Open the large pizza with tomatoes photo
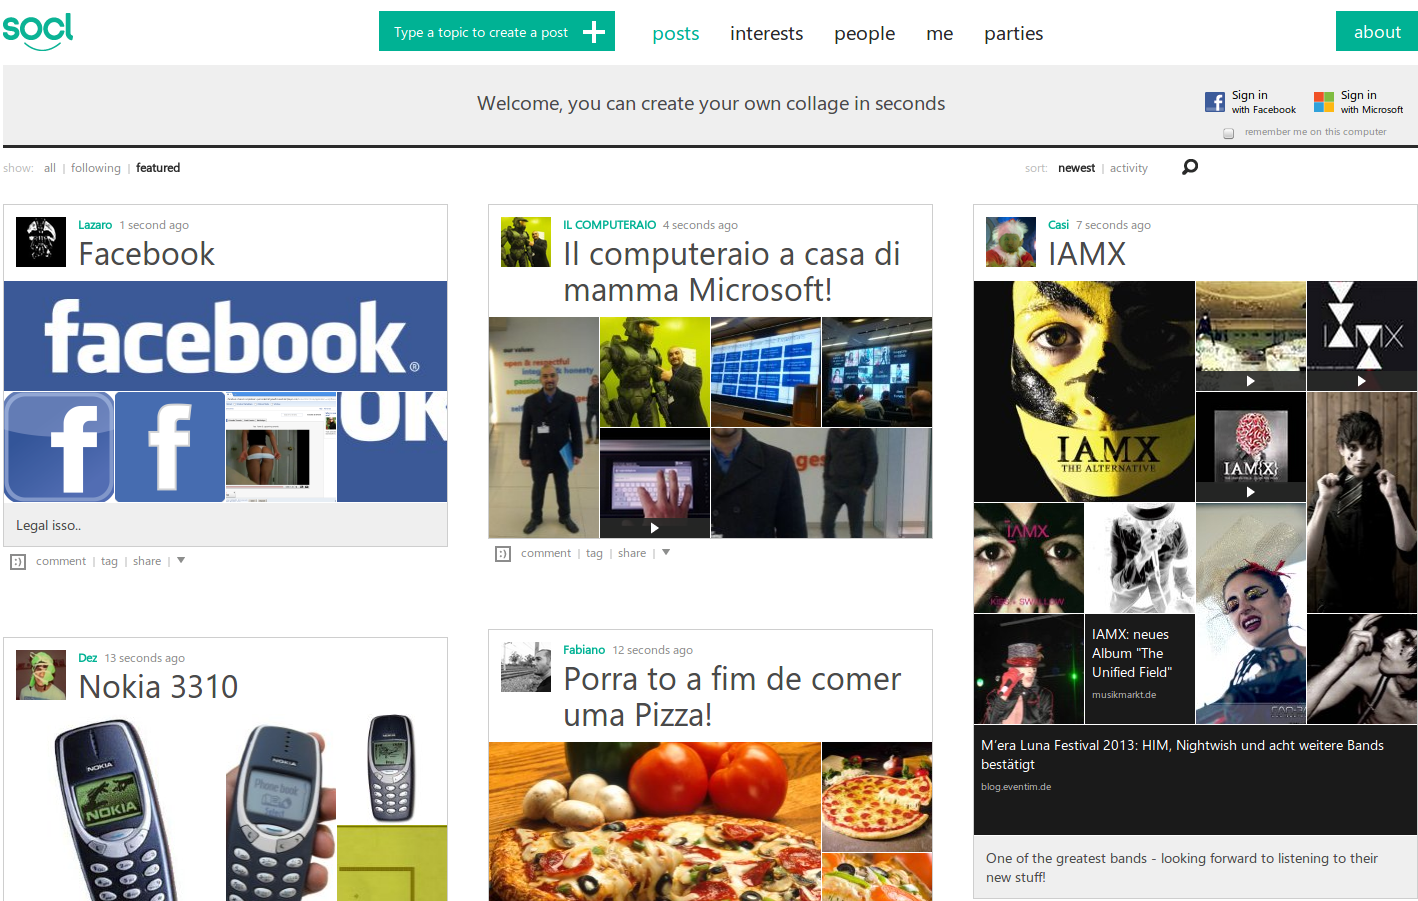Image resolution: width=1418 pixels, height=901 pixels. click(x=655, y=821)
